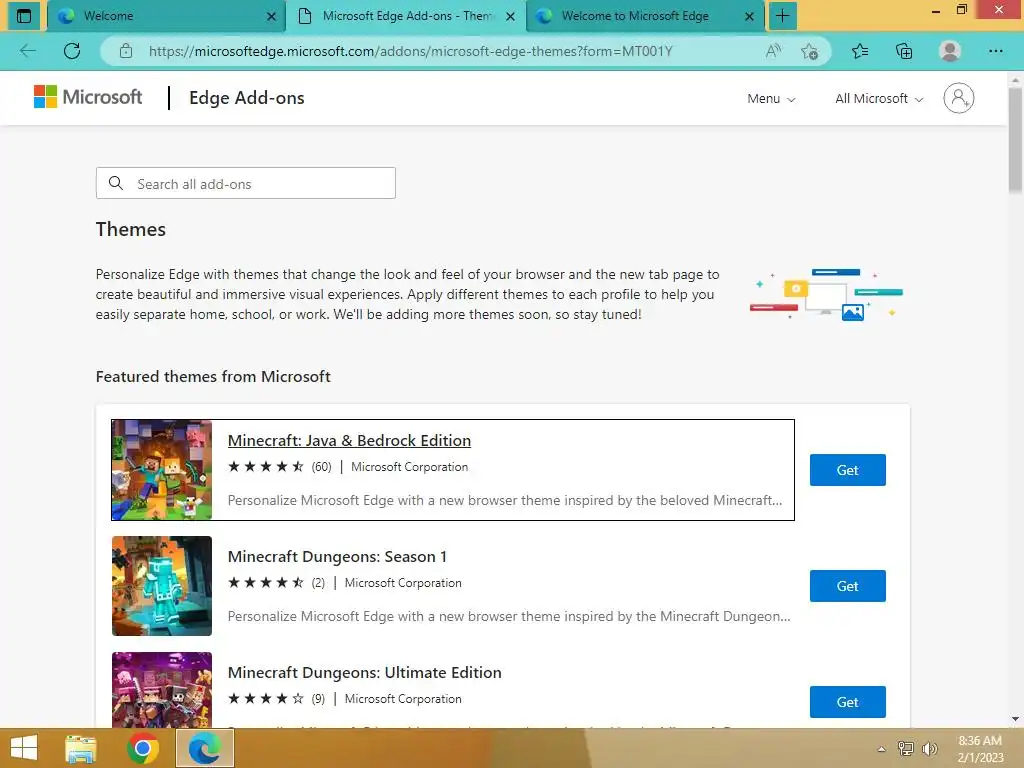The height and width of the screenshot is (768, 1024).
Task: Reload the page with the refresh icon
Action: [72, 51]
